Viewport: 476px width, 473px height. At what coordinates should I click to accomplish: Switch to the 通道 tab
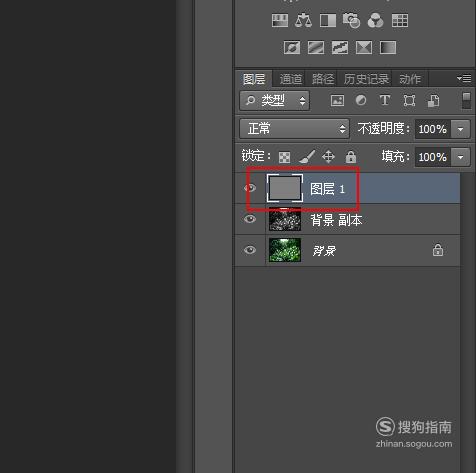[291, 79]
